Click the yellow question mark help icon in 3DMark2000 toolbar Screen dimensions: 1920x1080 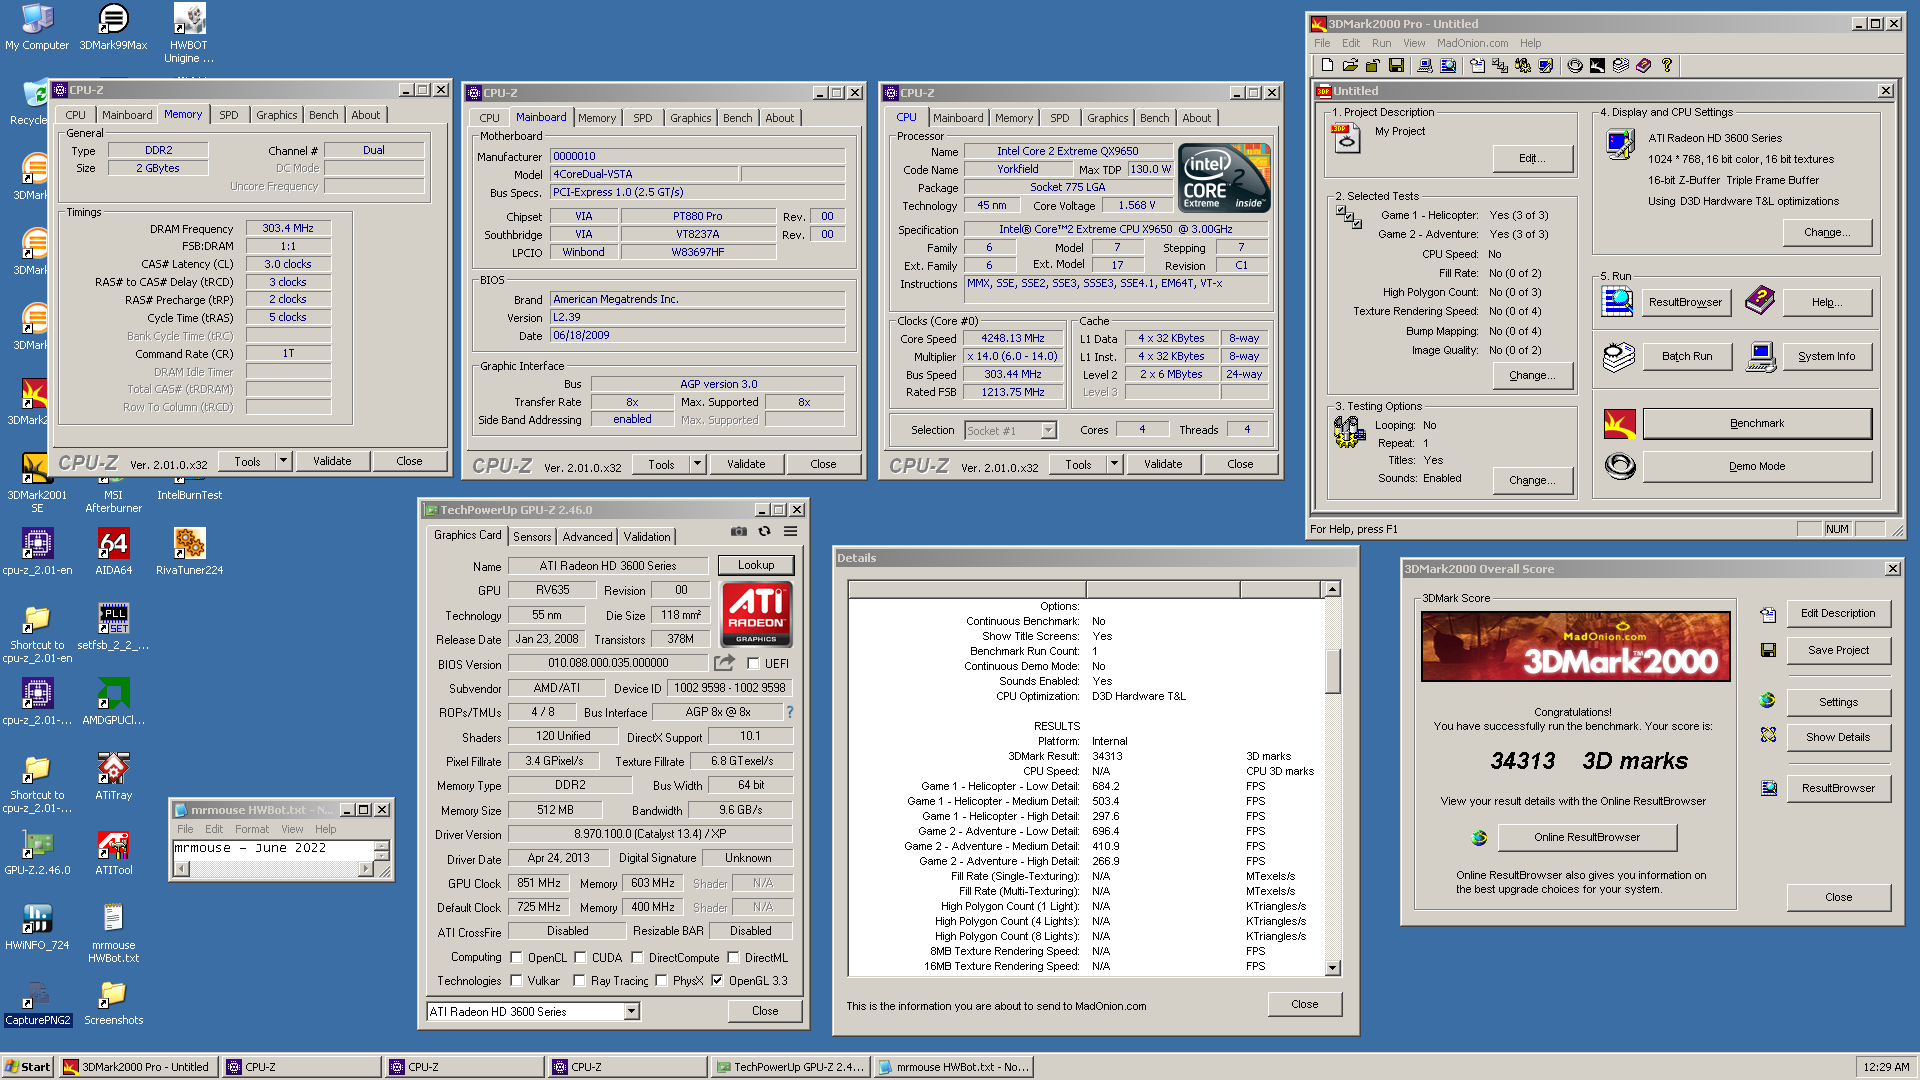(x=1666, y=65)
